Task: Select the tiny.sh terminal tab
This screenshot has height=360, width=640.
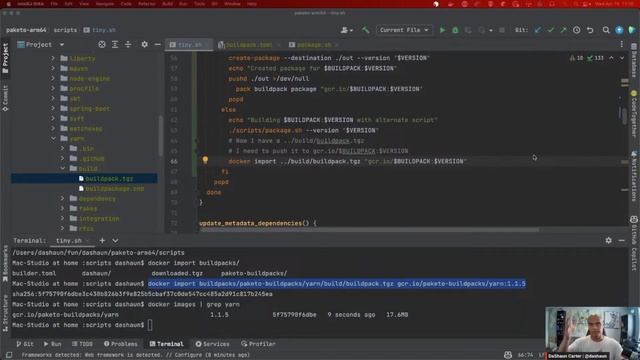Action: 71,240
